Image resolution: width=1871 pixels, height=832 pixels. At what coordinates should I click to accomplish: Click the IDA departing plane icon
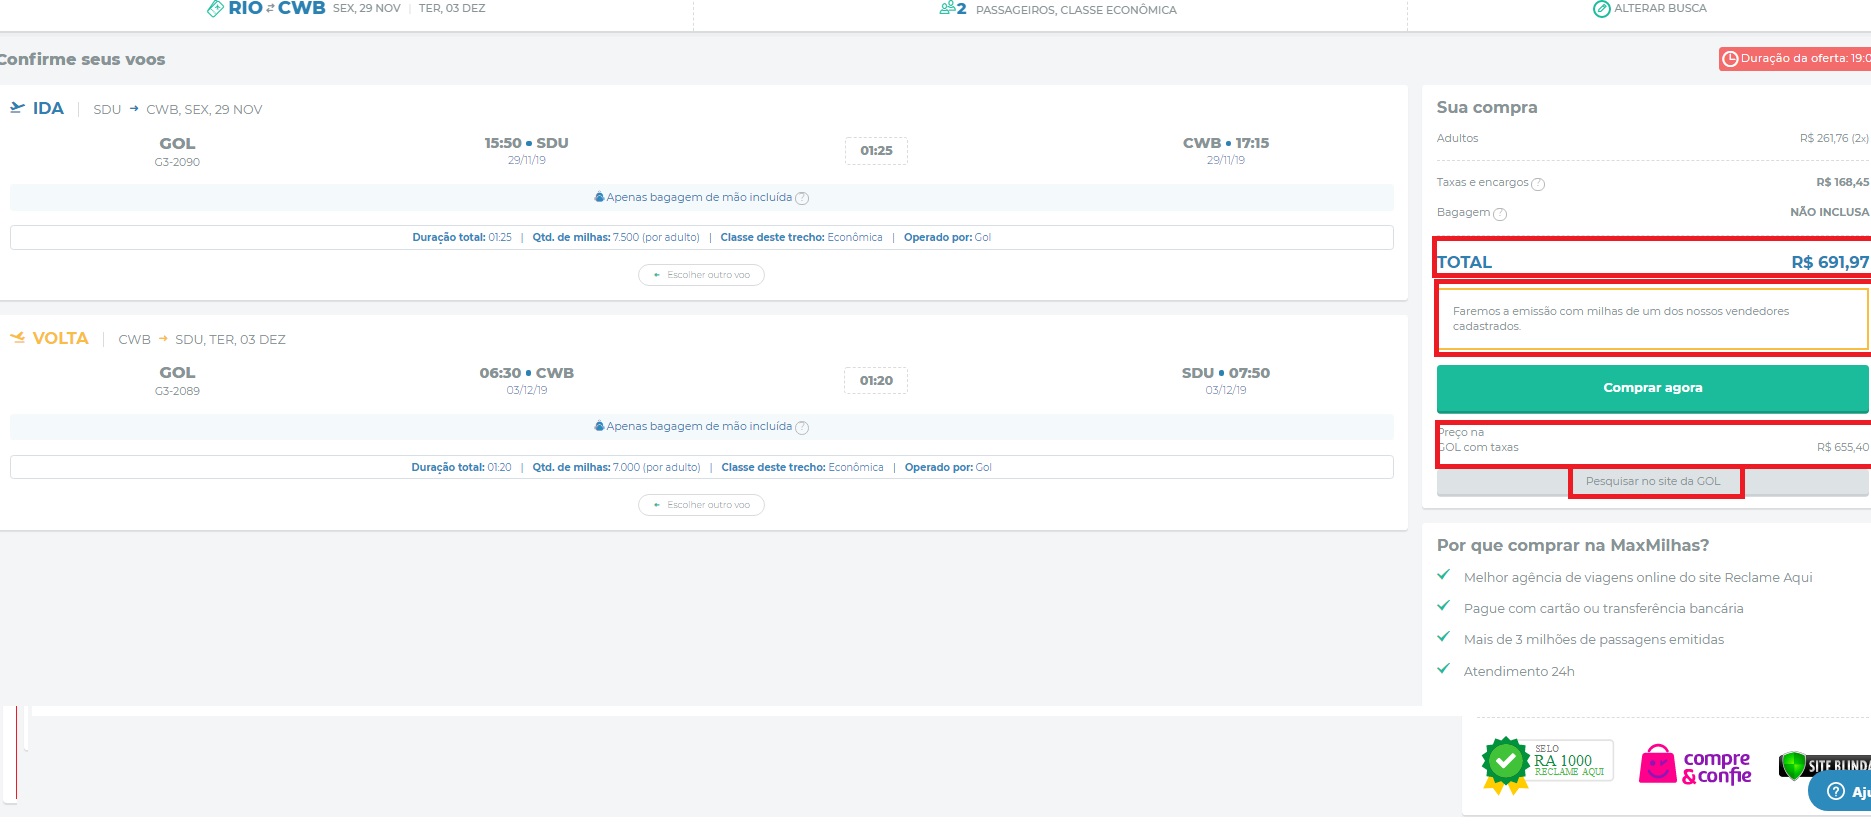18,108
